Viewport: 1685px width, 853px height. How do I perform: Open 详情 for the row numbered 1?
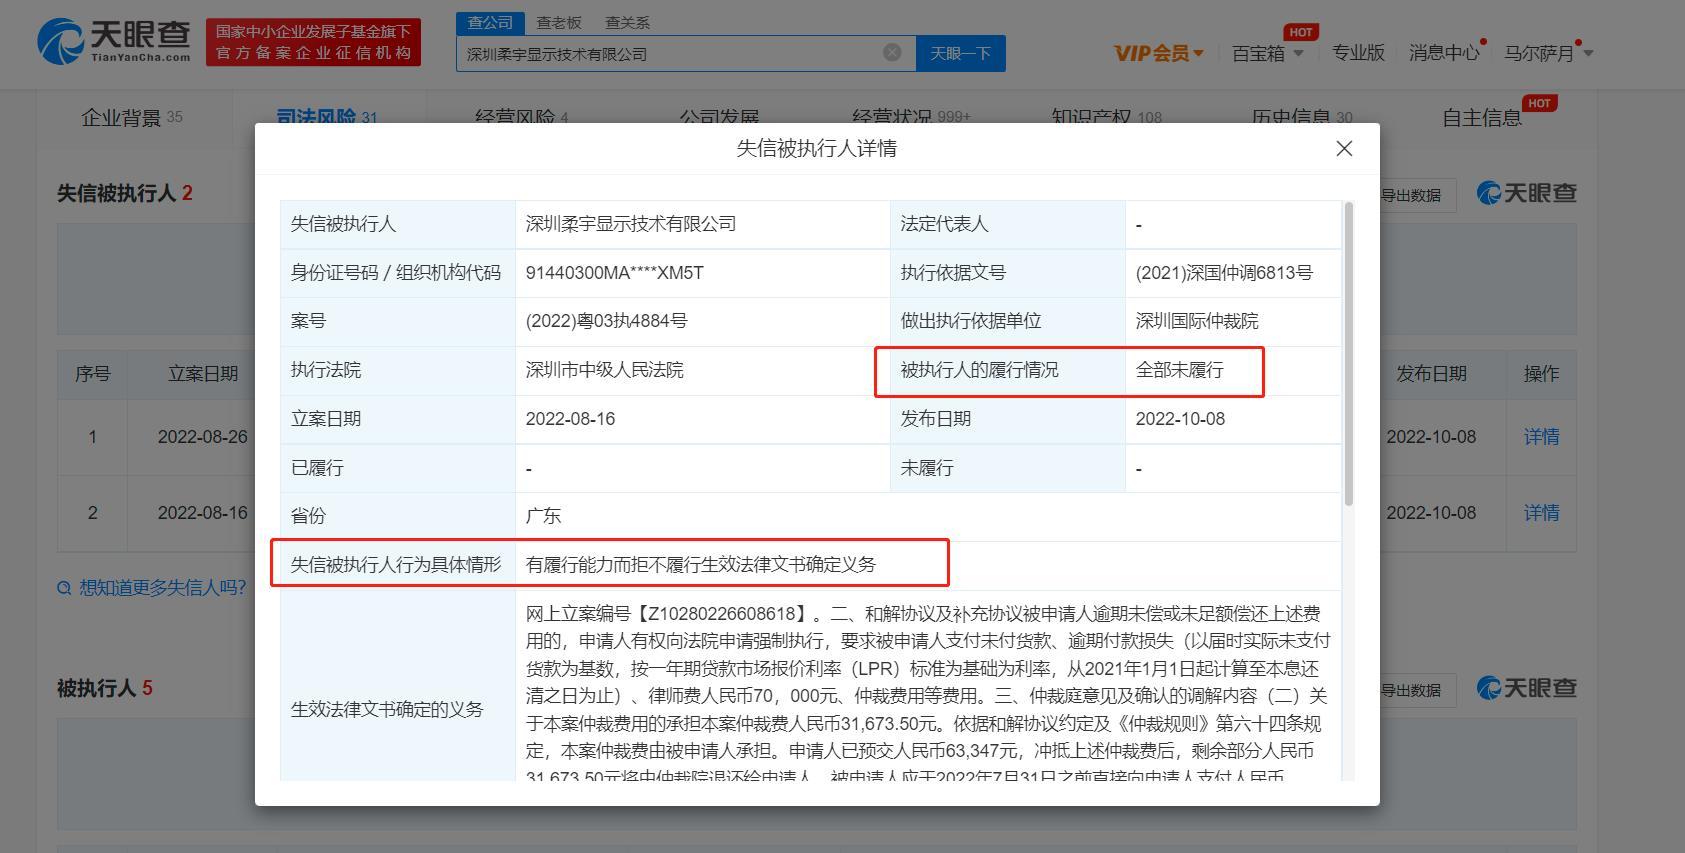1541,437
